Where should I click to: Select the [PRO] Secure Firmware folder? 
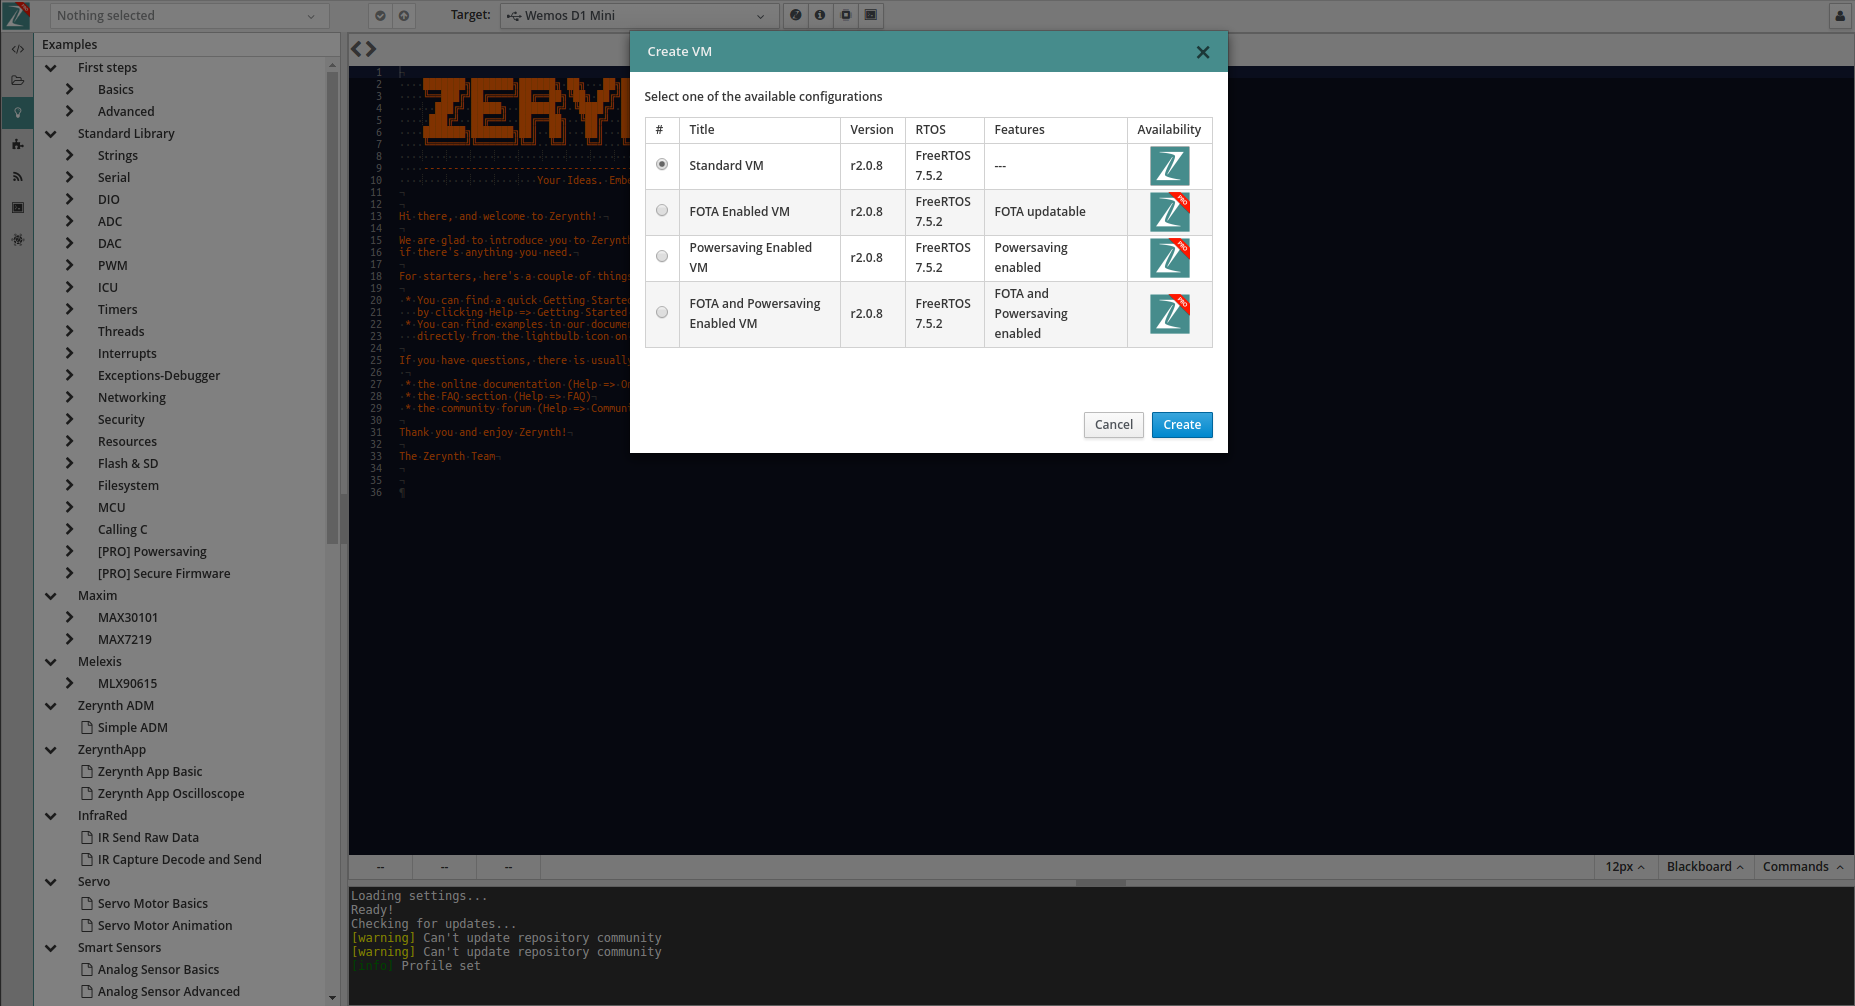164,573
